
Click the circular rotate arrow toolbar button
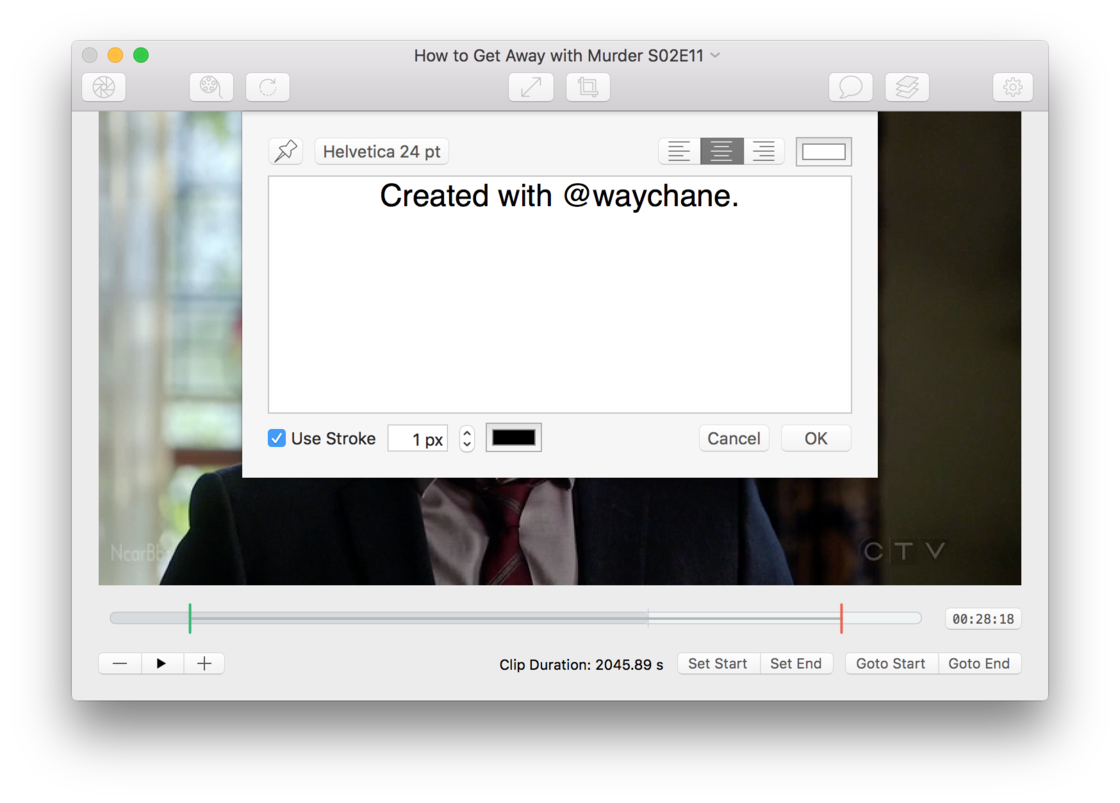click(x=268, y=87)
